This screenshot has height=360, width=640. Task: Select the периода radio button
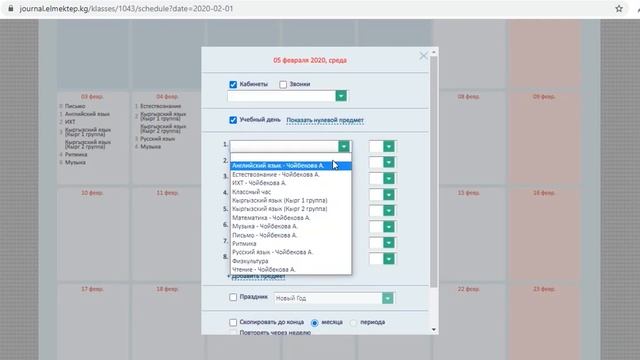(353, 322)
